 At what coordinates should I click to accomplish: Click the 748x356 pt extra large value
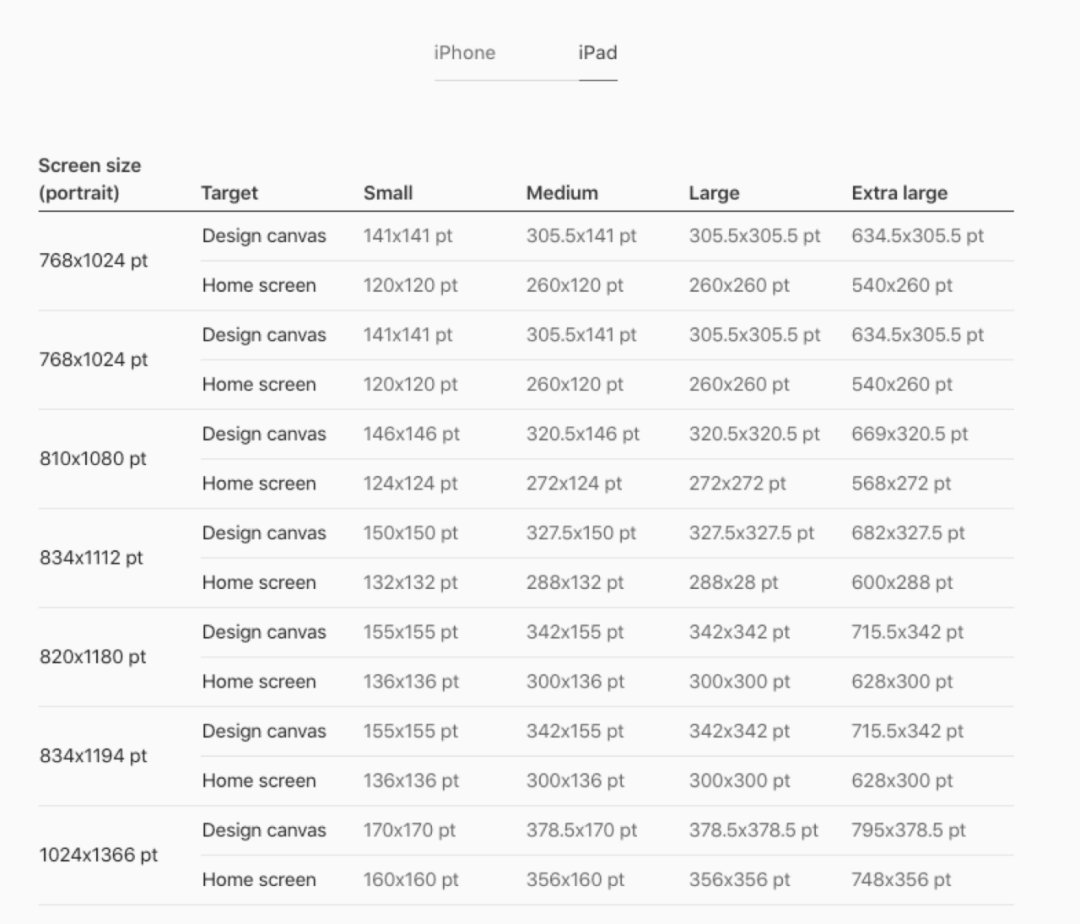(x=901, y=880)
